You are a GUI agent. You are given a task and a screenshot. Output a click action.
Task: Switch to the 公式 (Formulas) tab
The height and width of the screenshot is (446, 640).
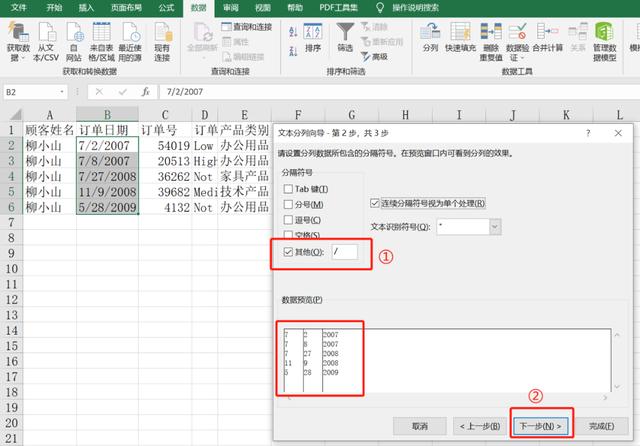(x=166, y=7)
